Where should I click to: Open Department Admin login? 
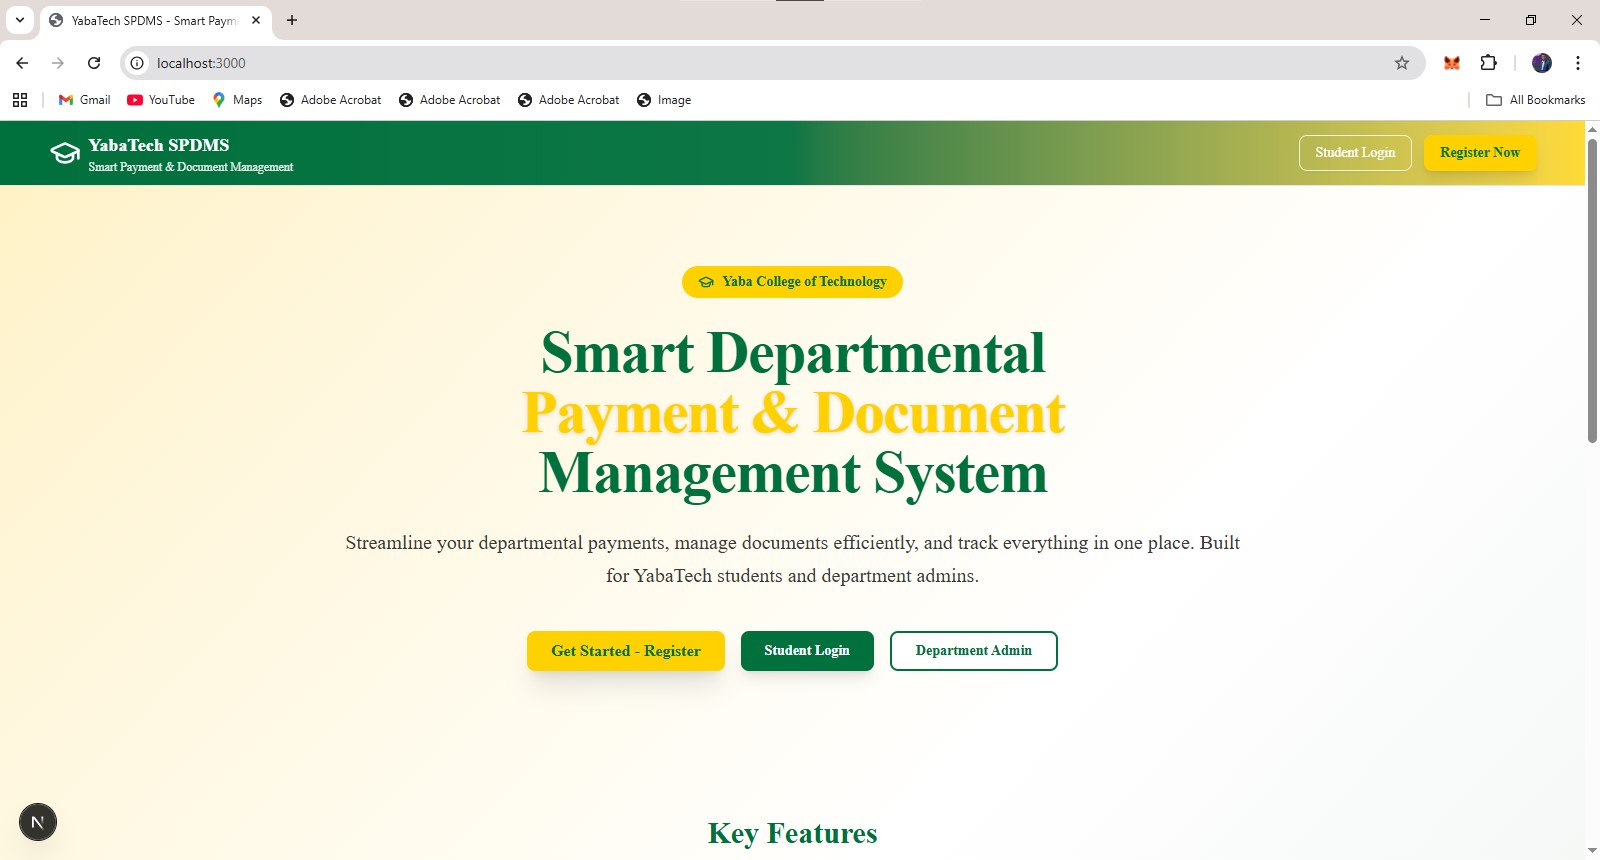(x=974, y=651)
